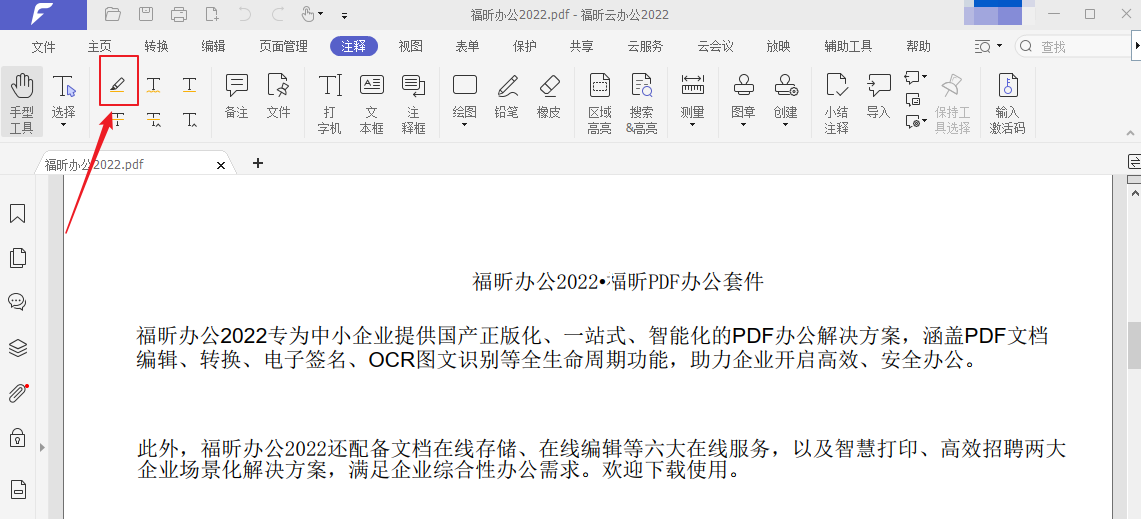Switch to the 编辑 tab
Viewport: 1141px width, 519px height.
pyautogui.click(x=213, y=47)
